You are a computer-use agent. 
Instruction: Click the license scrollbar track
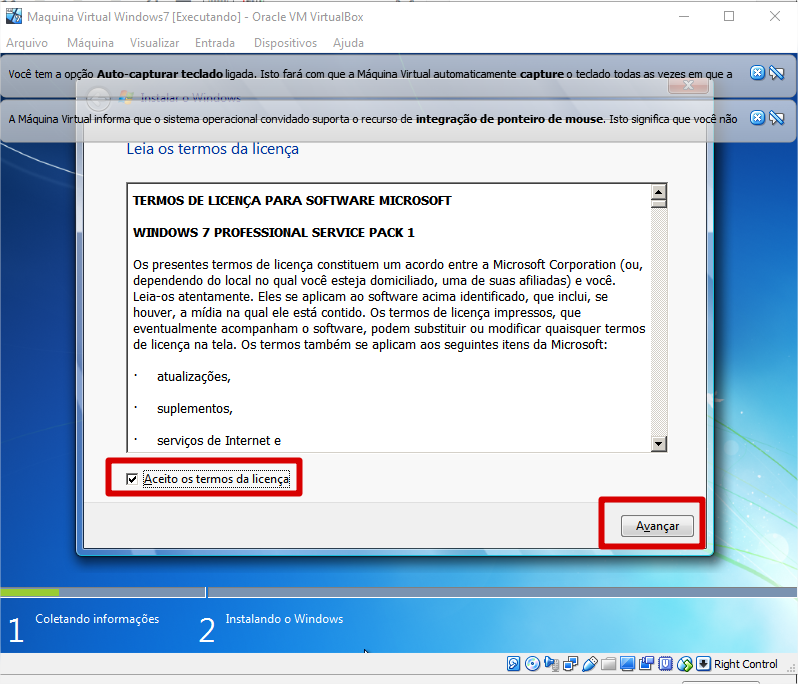pyautogui.click(x=659, y=322)
